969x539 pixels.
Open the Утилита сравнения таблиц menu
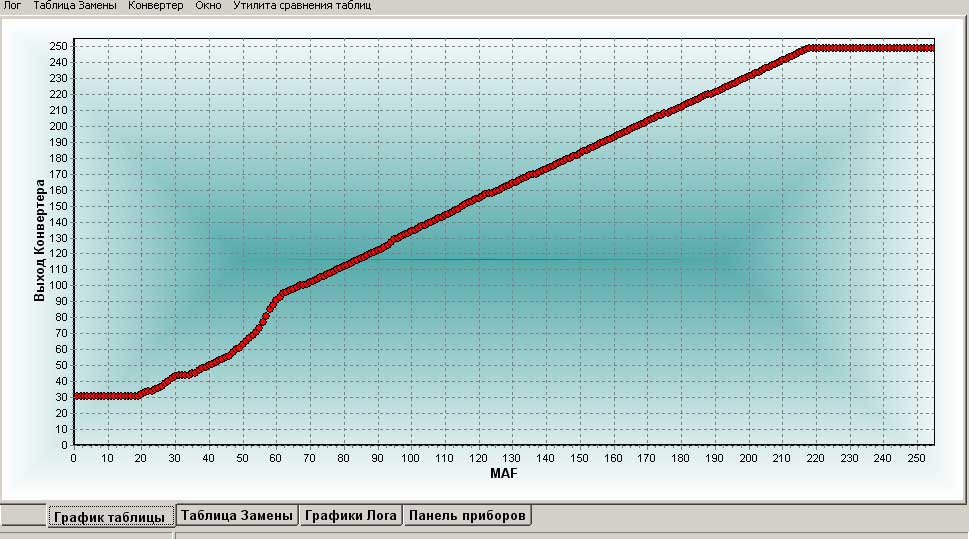pyautogui.click(x=302, y=6)
